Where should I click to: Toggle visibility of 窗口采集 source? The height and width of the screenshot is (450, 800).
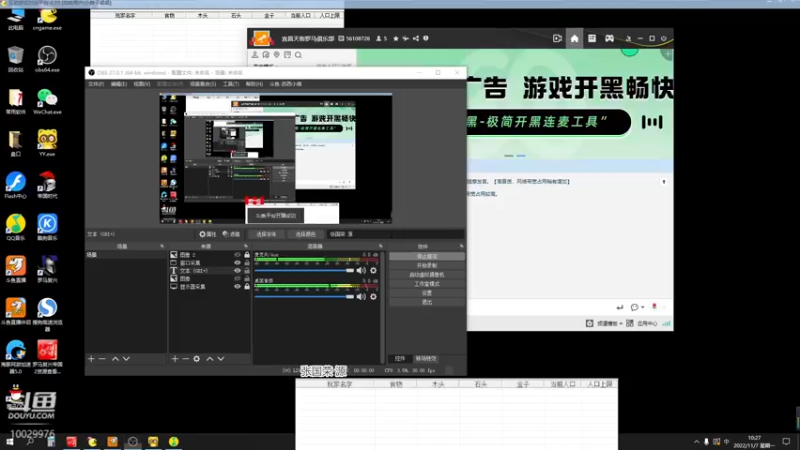(x=237, y=263)
